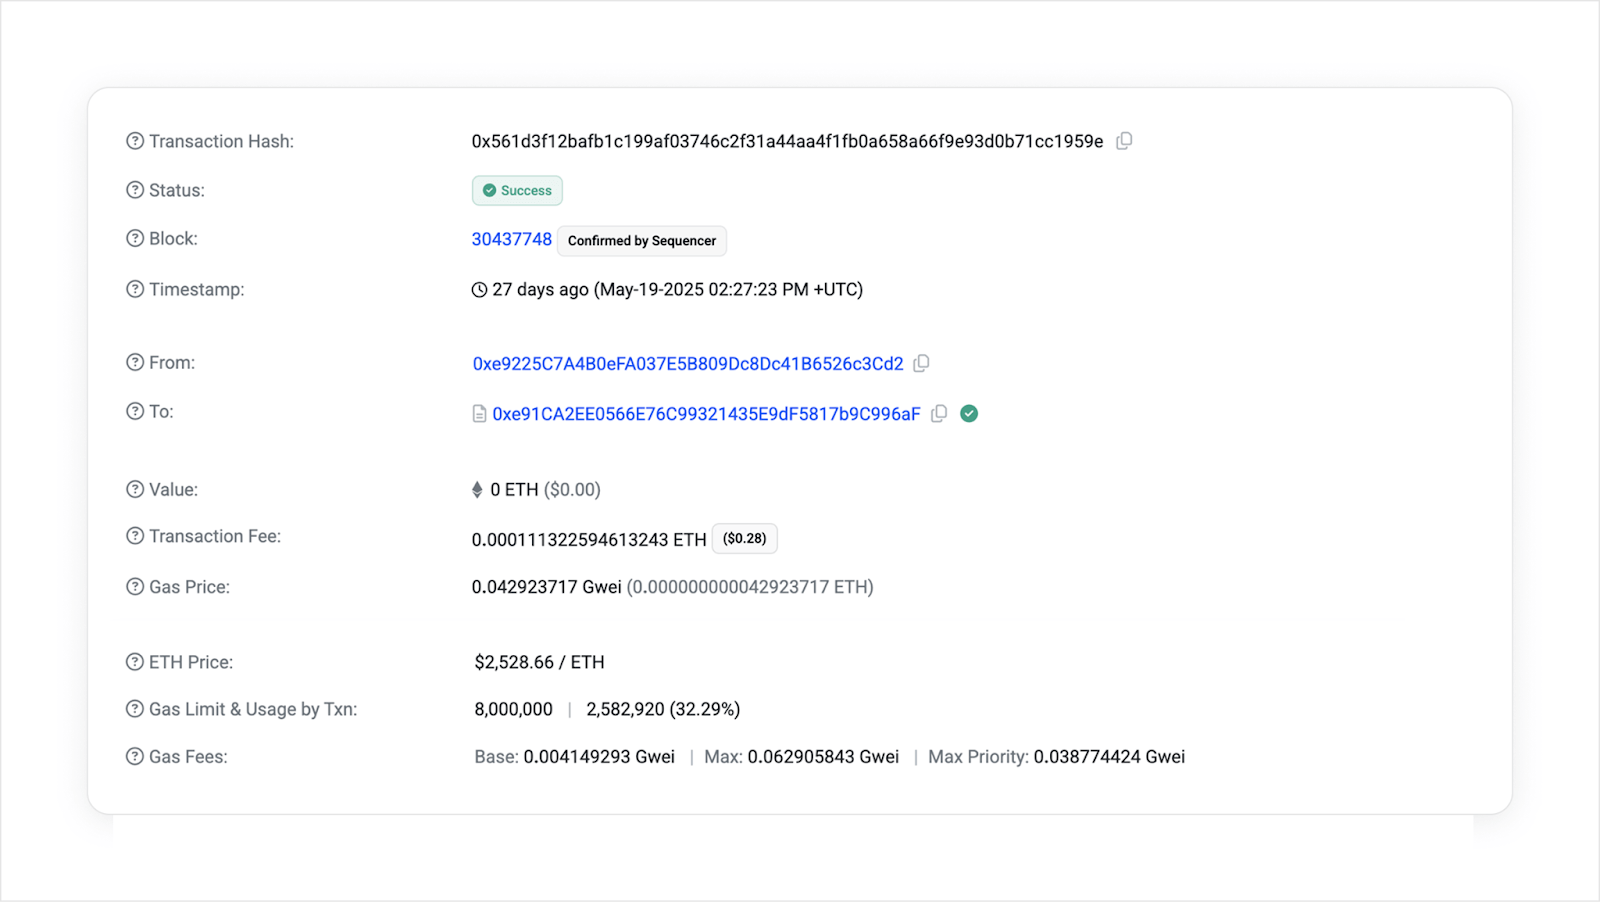Click the checkmark inside the Success badge

489,190
